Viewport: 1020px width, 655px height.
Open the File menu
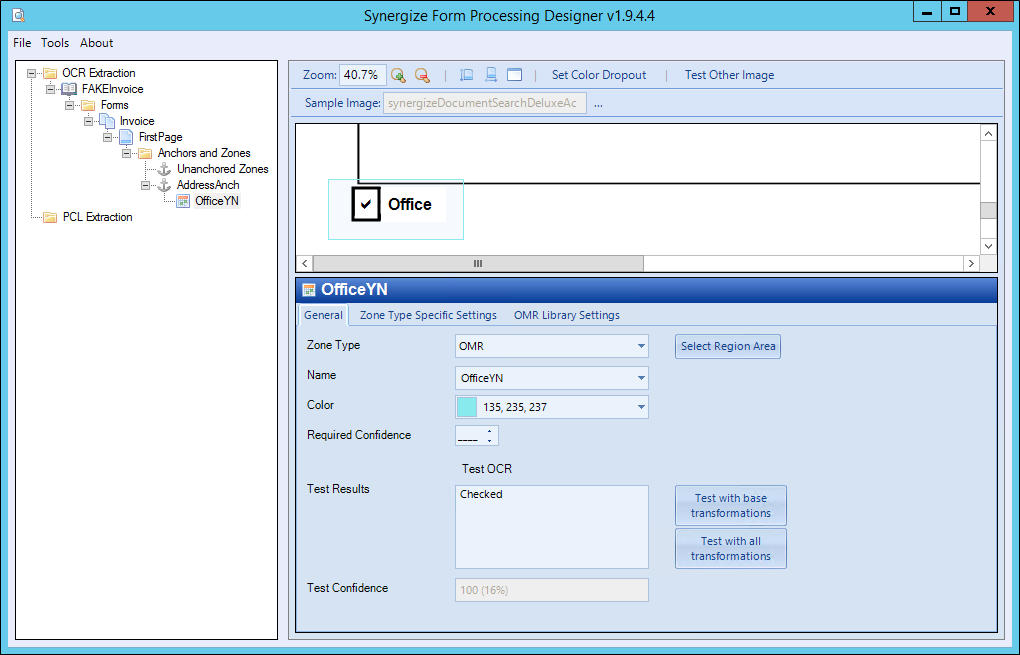[22, 43]
